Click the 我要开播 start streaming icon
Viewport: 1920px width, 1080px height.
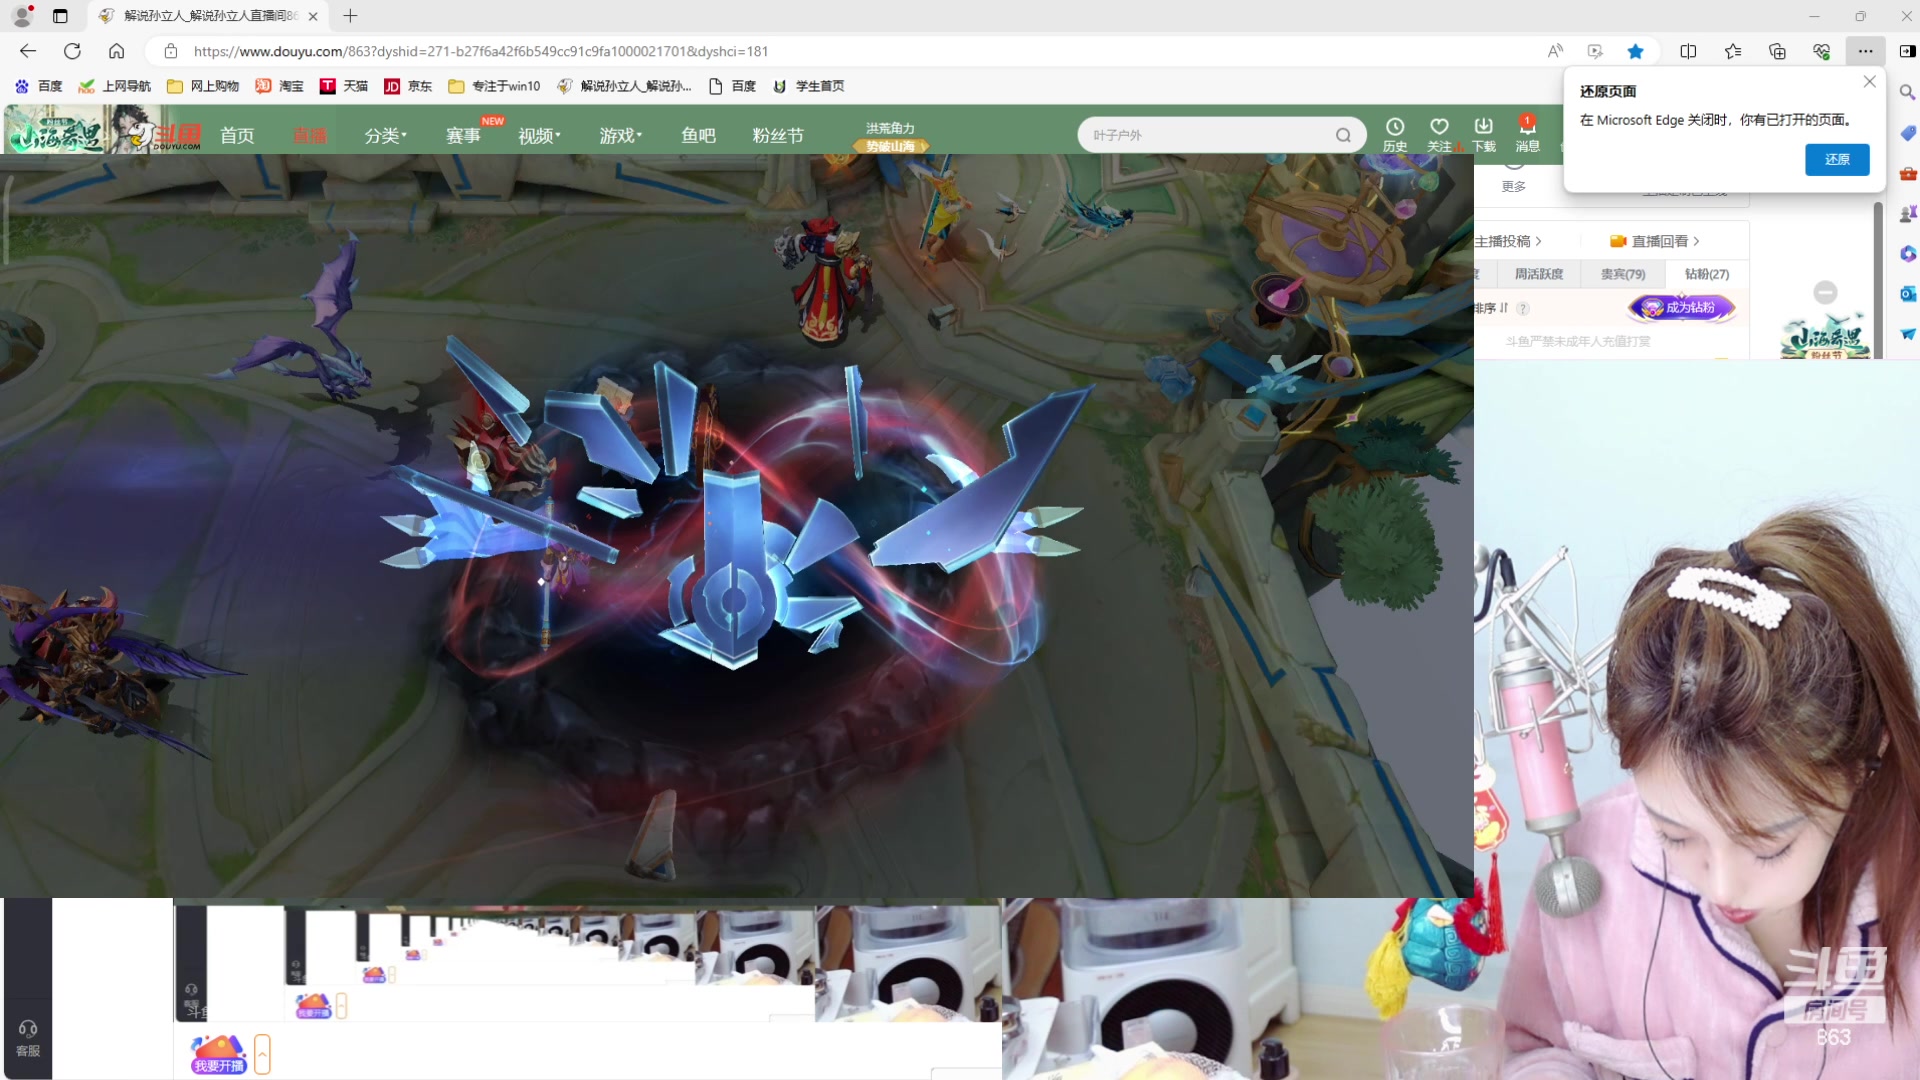point(219,1054)
